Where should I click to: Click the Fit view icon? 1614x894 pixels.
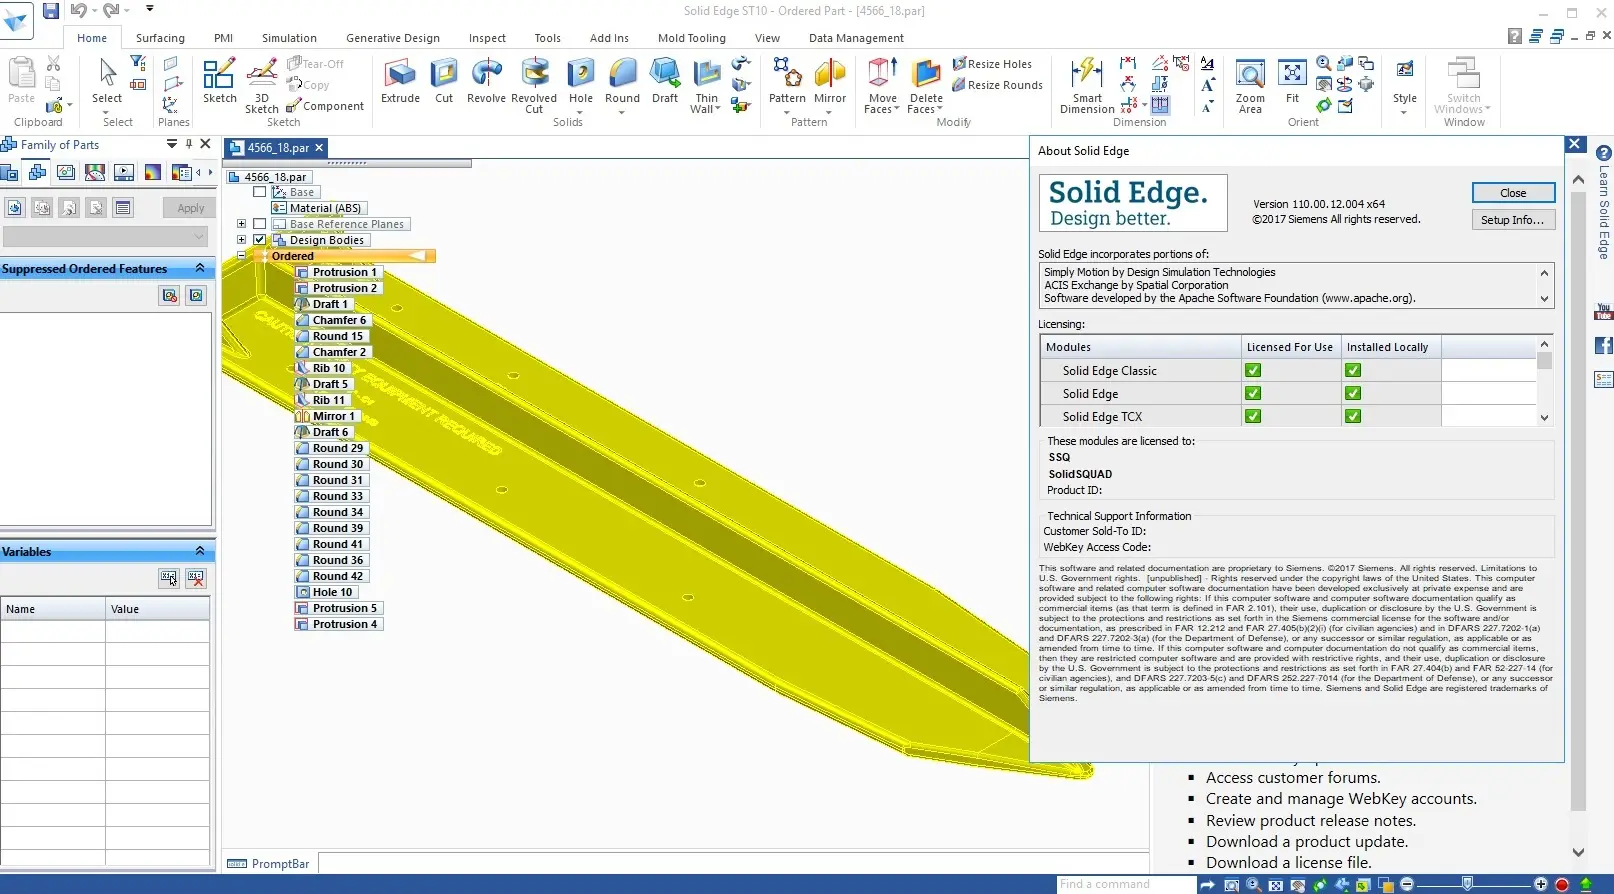[x=1293, y=80]
